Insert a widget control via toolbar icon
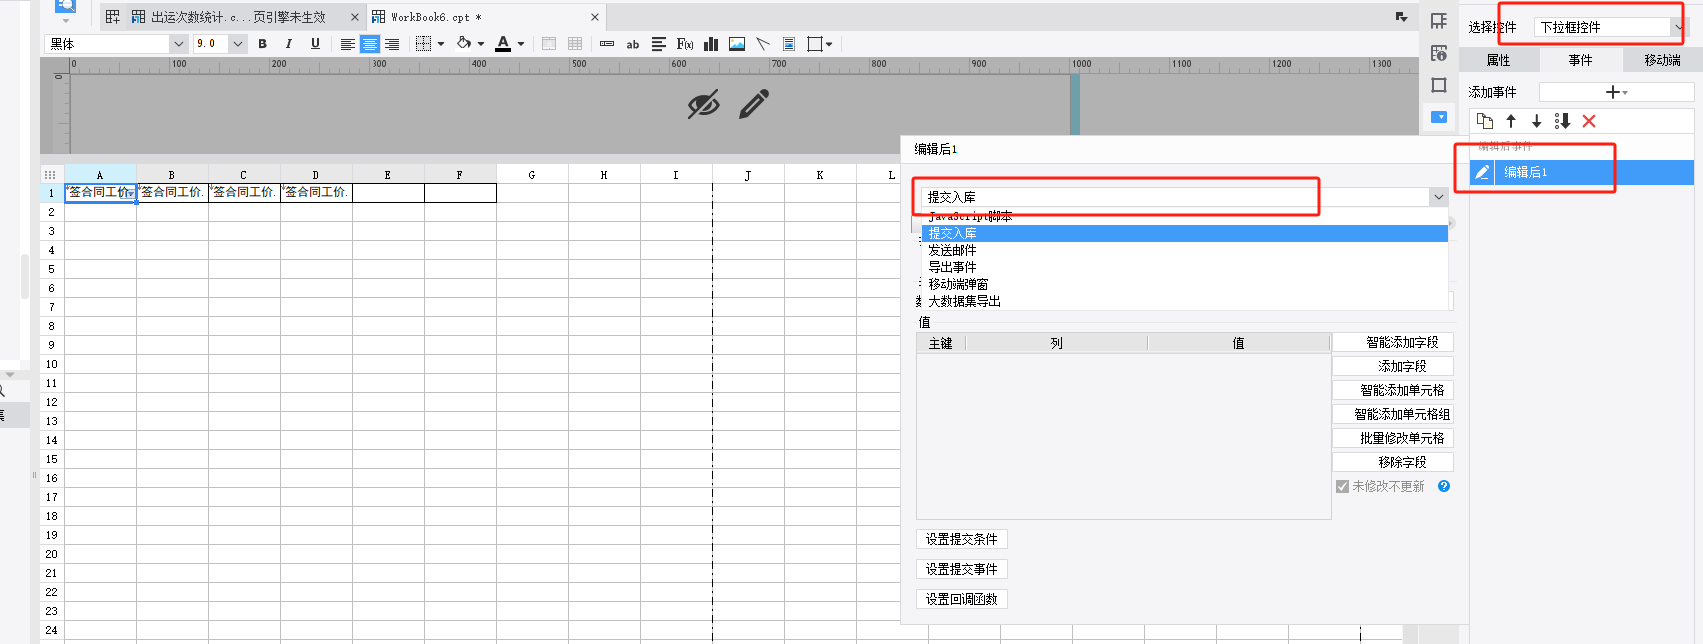1703x644 pixels. click(x=607, y=44)
